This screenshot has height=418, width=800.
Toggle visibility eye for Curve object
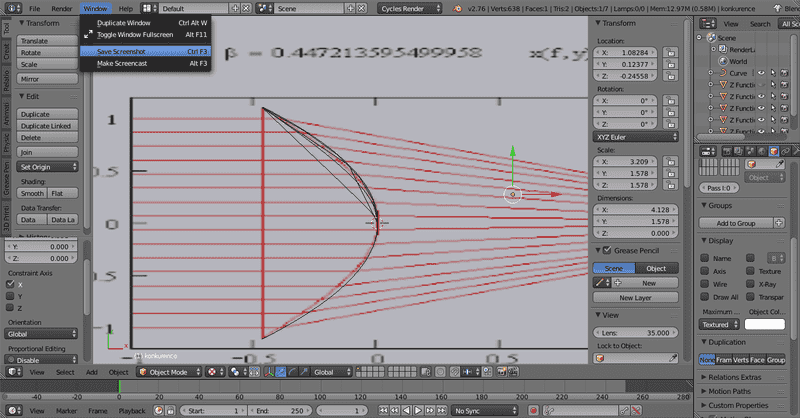pos(761,73)
